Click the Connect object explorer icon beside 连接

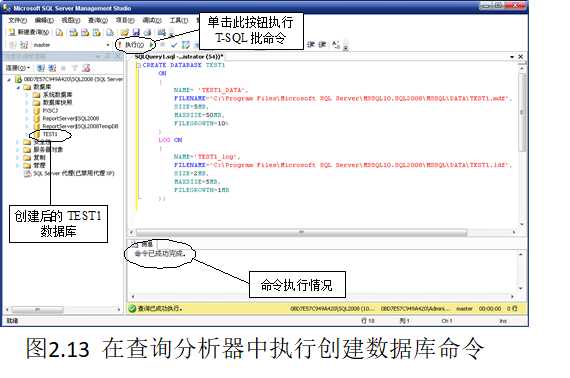pyautogui.click(x=41, y=68)
